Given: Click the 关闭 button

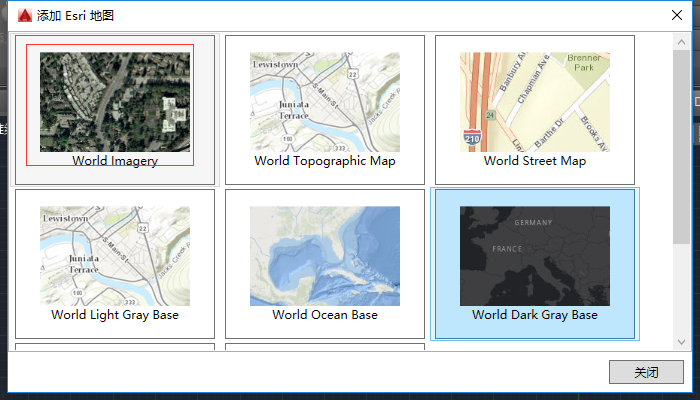Looking at the screenshot, I should (646, 372).
